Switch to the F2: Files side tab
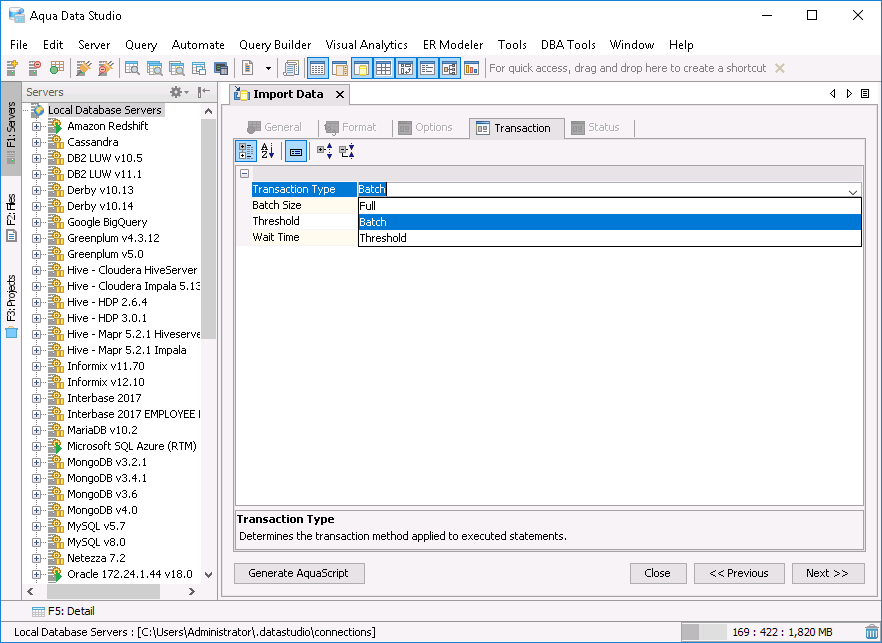The width and height of the screenshot is (882, 643). [11, 218]
